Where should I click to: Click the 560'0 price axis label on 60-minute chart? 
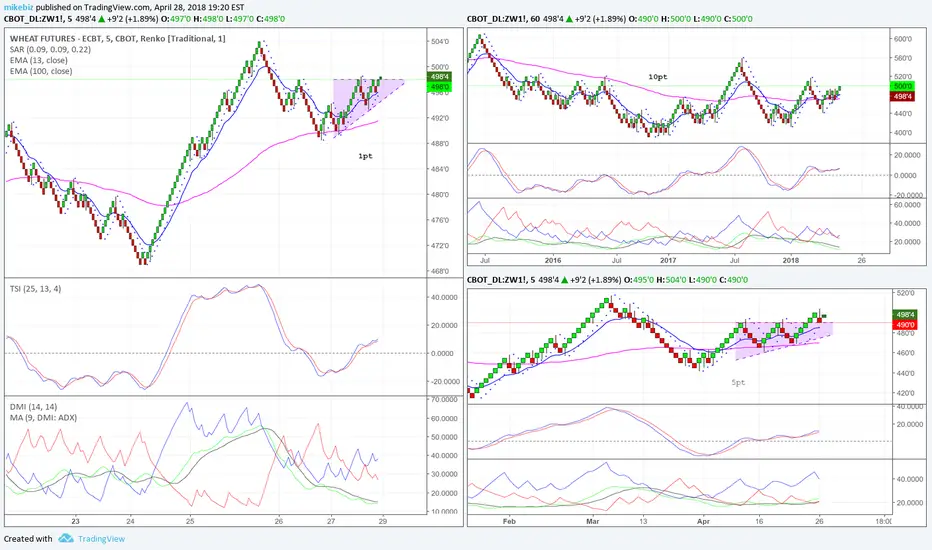(902, 58)
